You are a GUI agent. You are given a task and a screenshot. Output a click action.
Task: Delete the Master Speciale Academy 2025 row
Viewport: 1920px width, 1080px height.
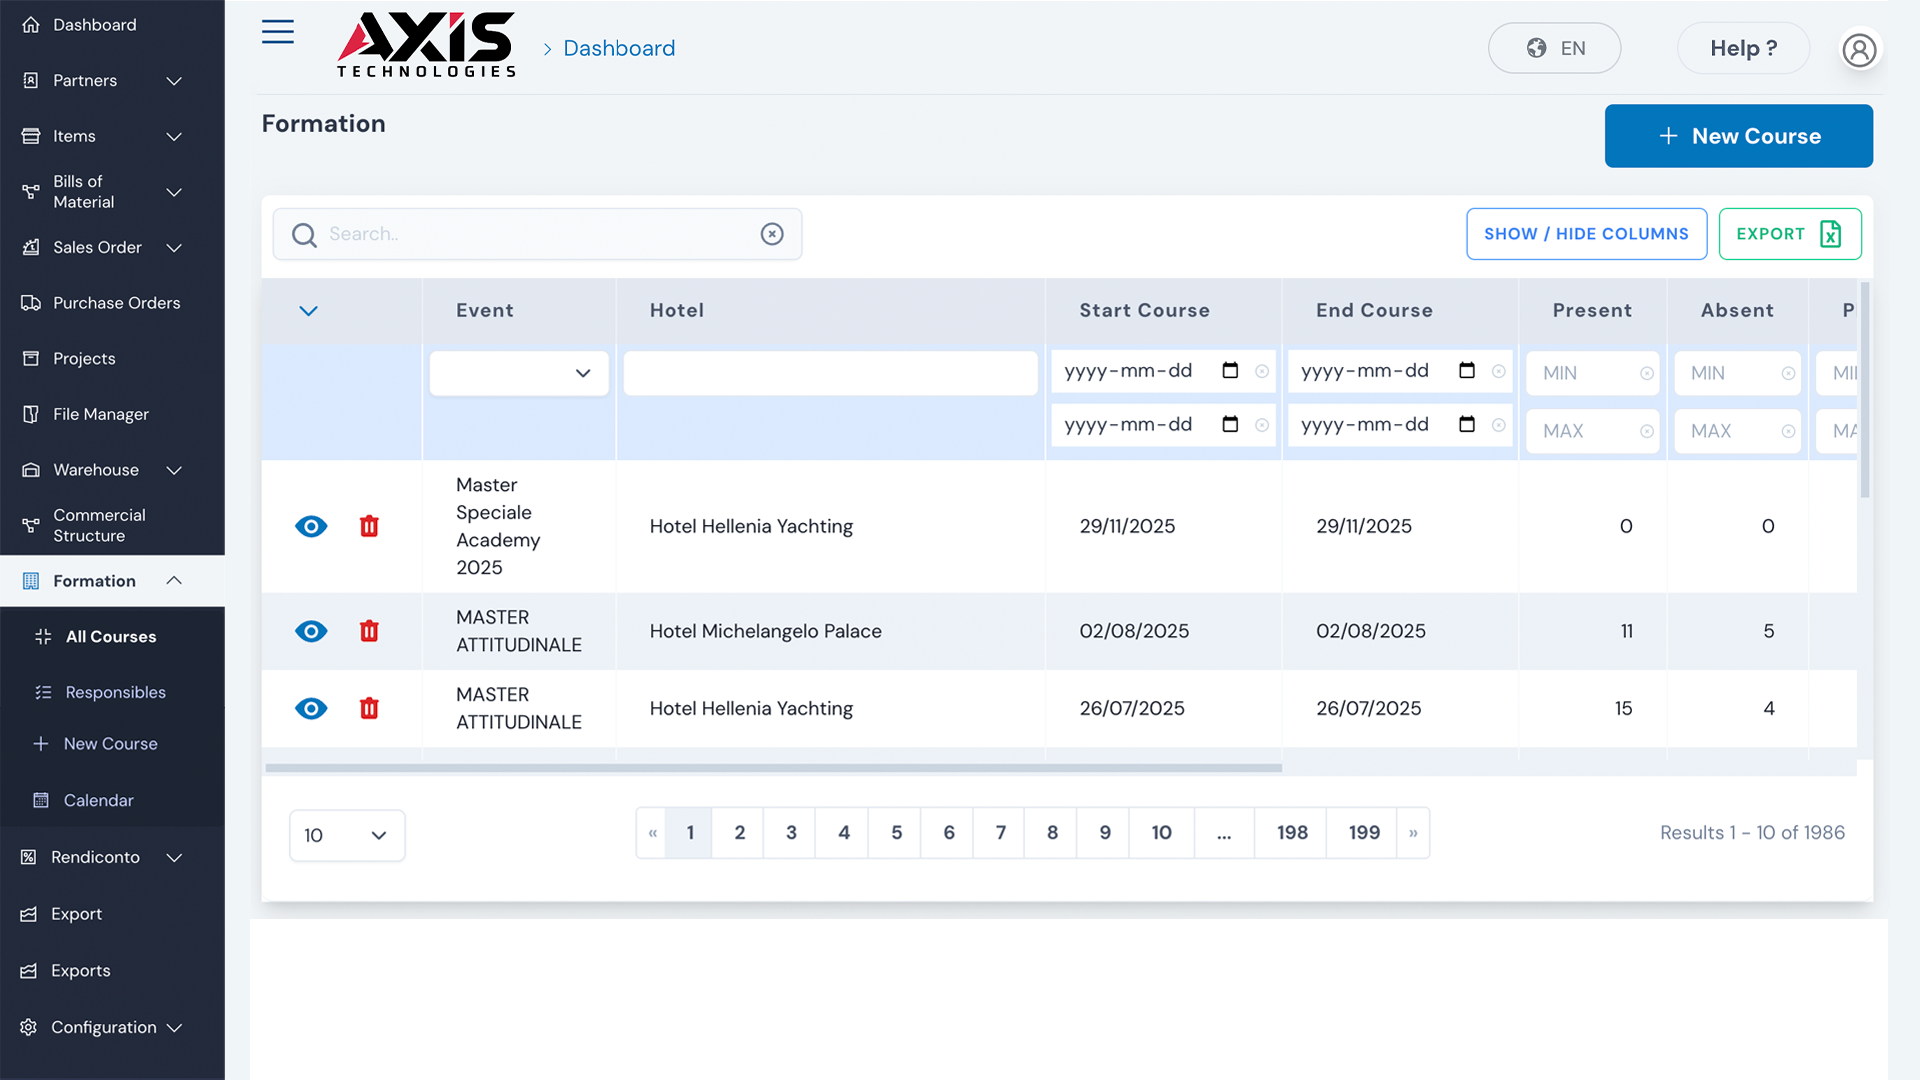tap(369, 526)
